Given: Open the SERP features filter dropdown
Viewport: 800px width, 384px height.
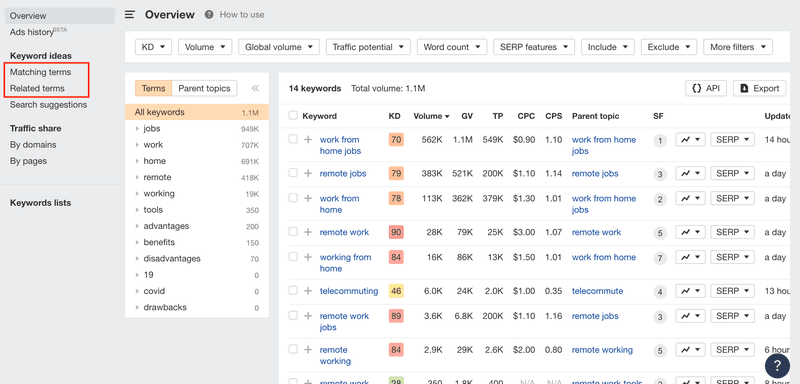Looking at the screenshot, I should point(534,47).
